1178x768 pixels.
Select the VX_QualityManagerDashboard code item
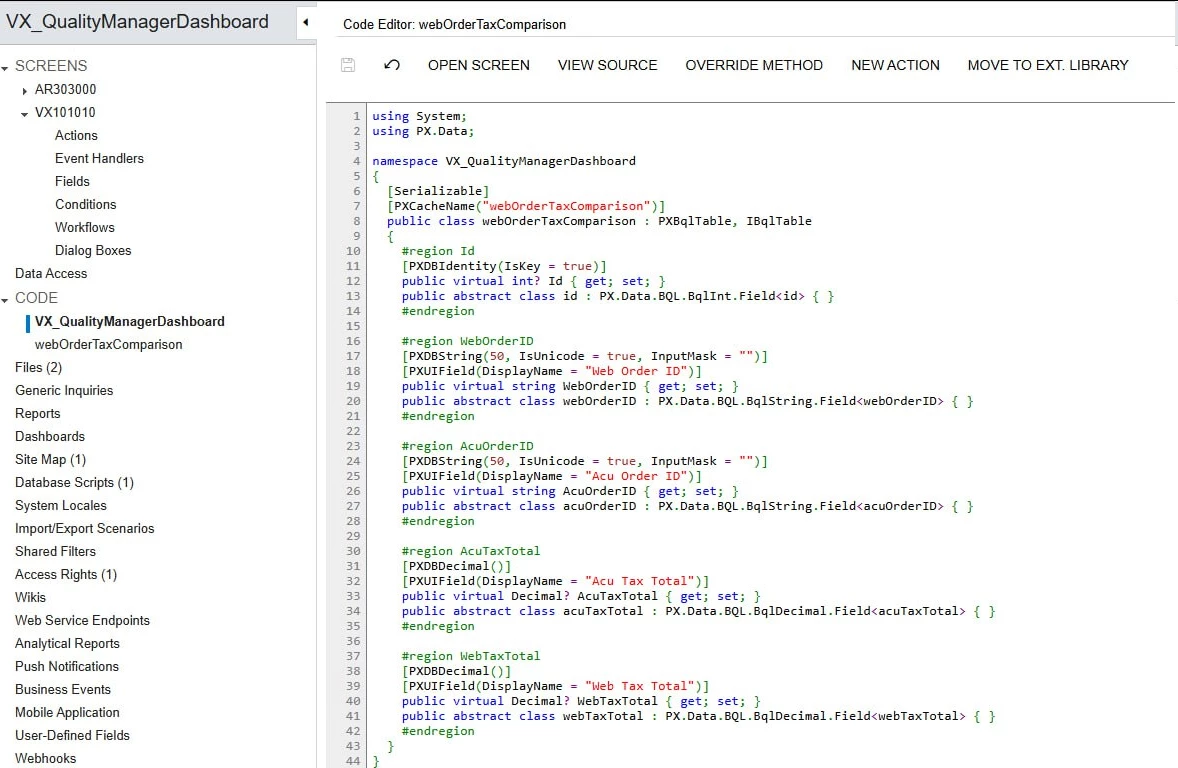(x=130, y=321)
